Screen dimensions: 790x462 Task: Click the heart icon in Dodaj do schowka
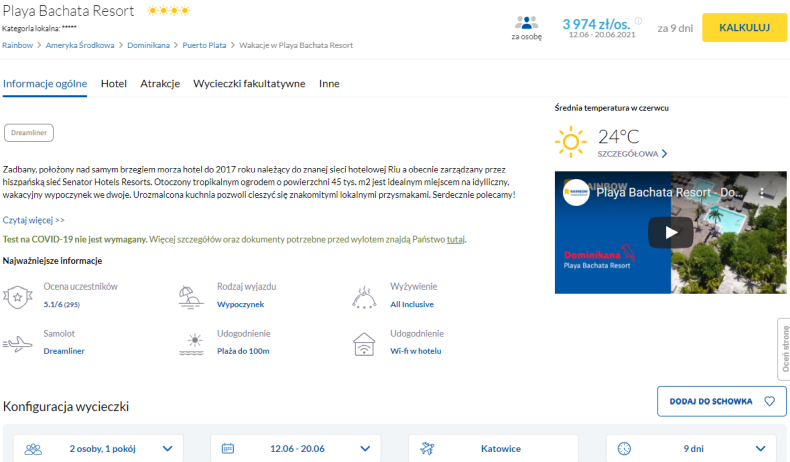tap(769, 401)
